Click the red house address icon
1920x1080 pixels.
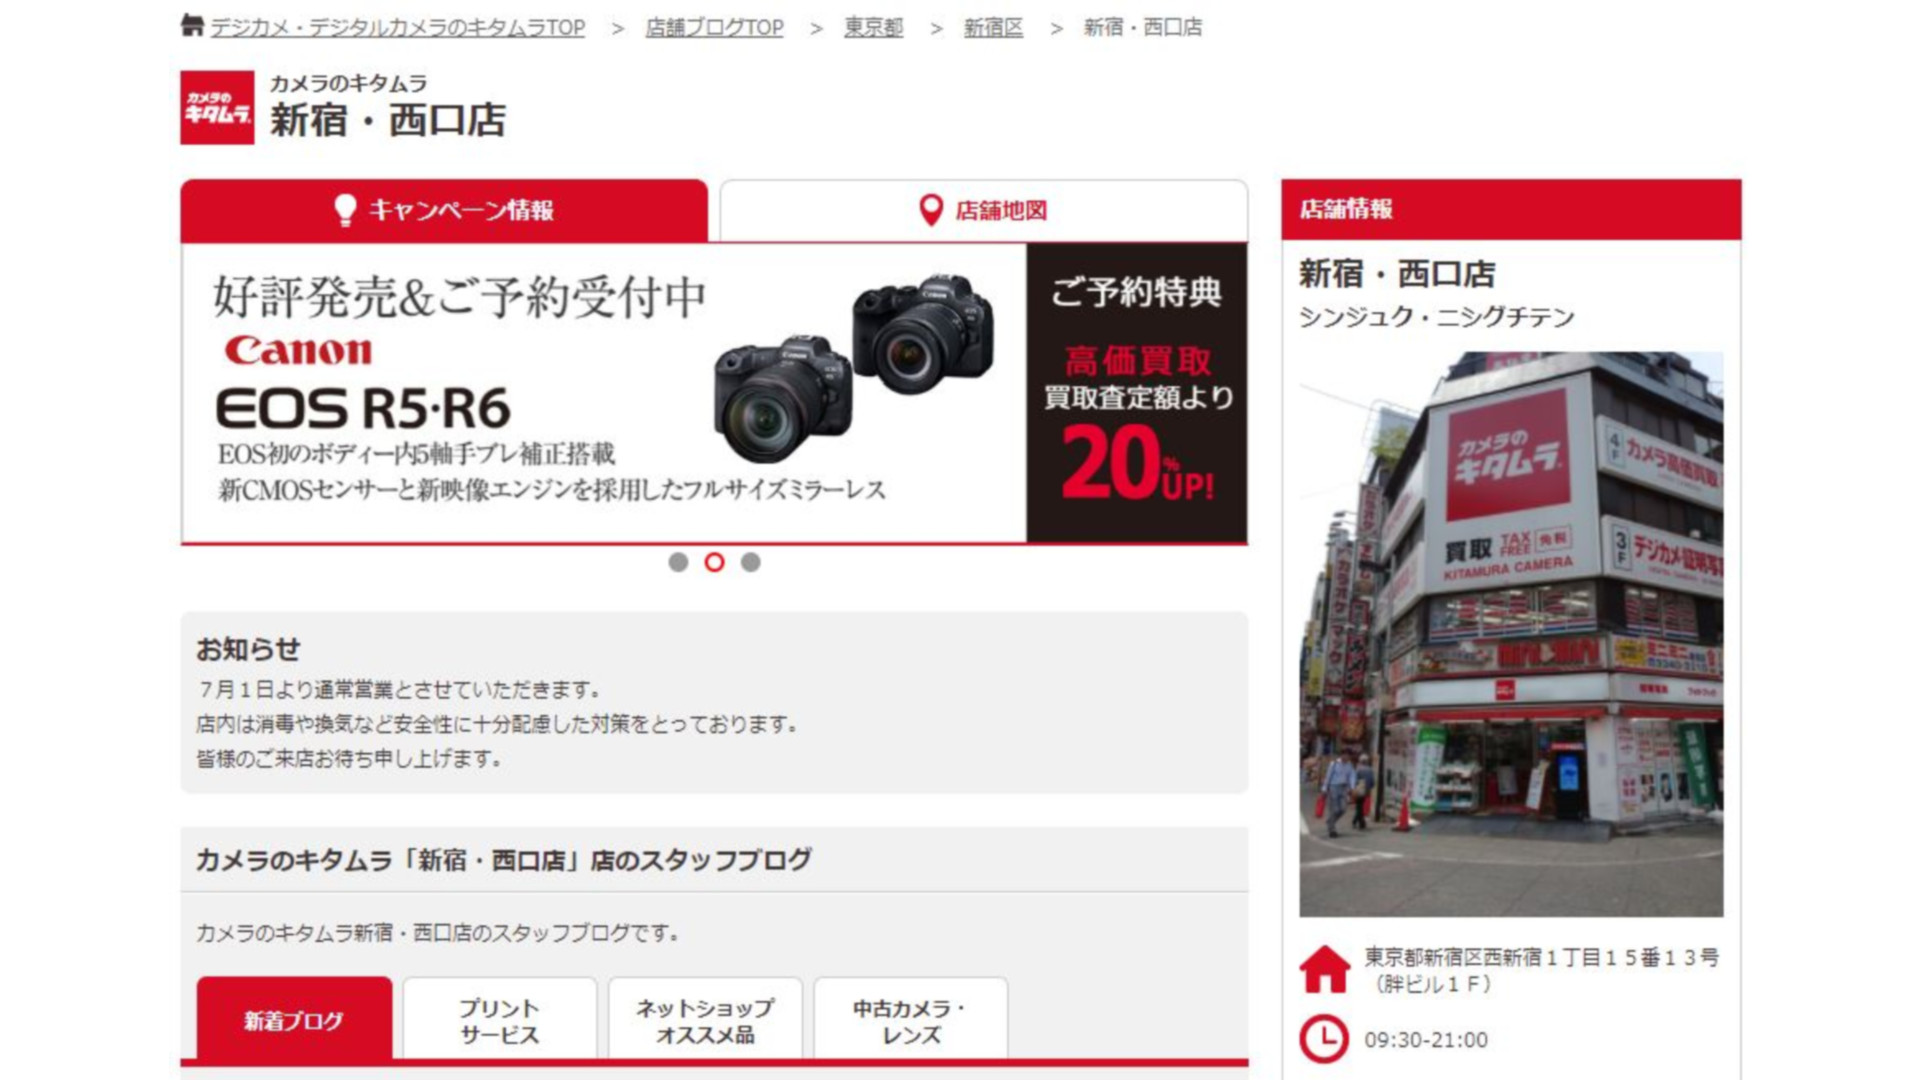(x=1324, y=969)
